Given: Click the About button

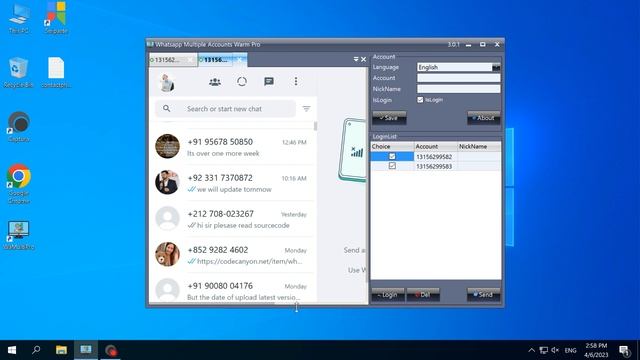Looking at the screenshot, I should tap(484, 118).
